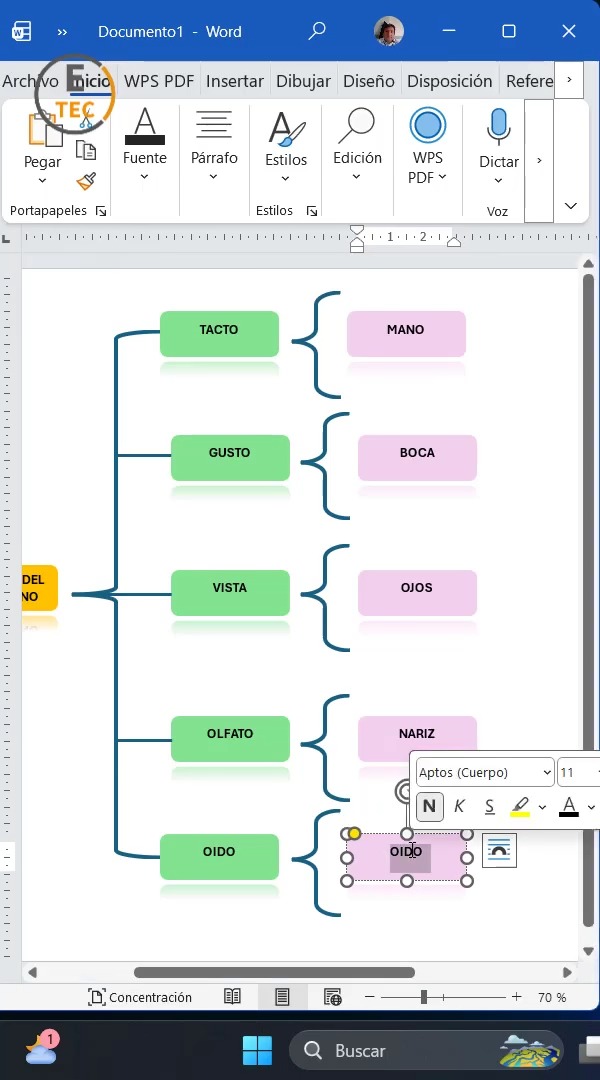Toggle italic K in mini toolbar
600x1080 pixels.
(x=459, y=806)
